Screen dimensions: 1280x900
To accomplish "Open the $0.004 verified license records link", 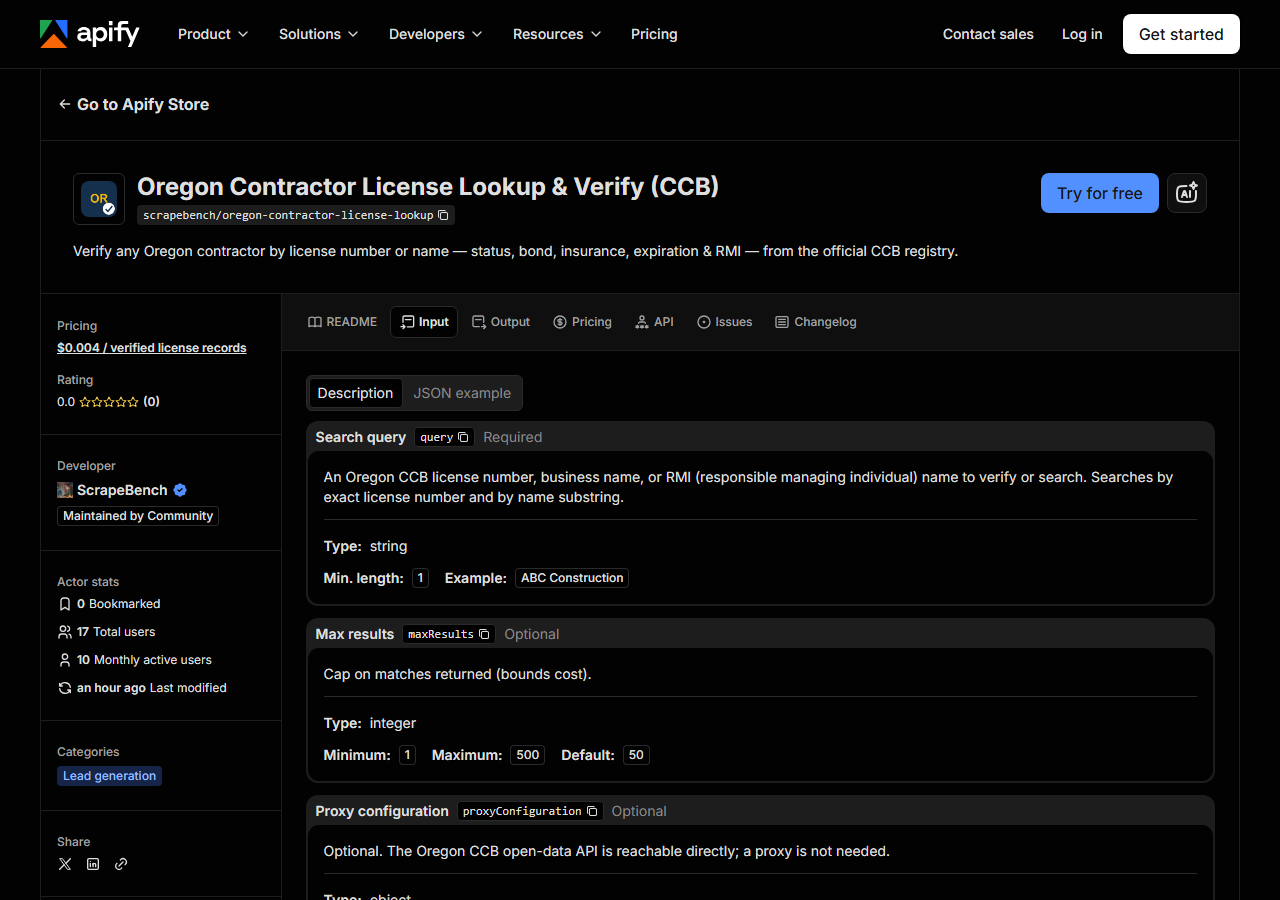I will click(152, 348).
